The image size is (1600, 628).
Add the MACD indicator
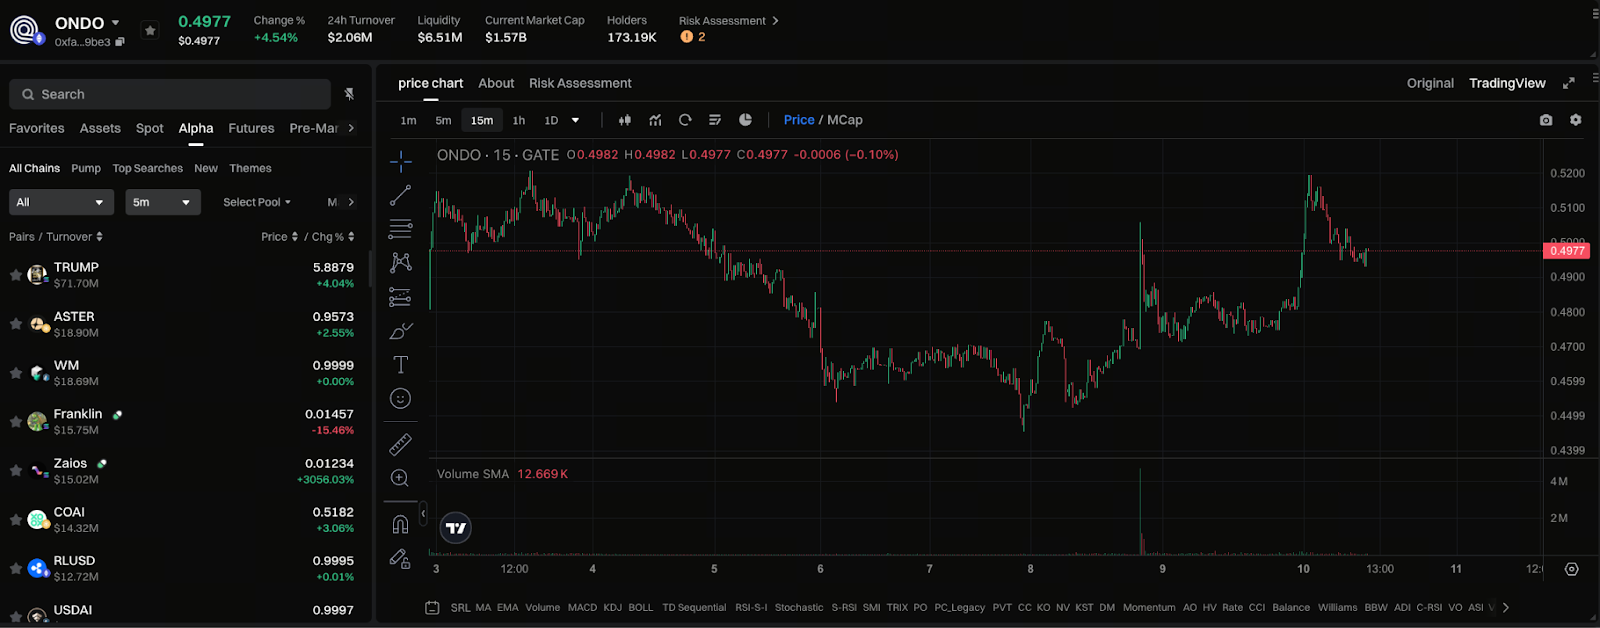[x=582, y=607]
